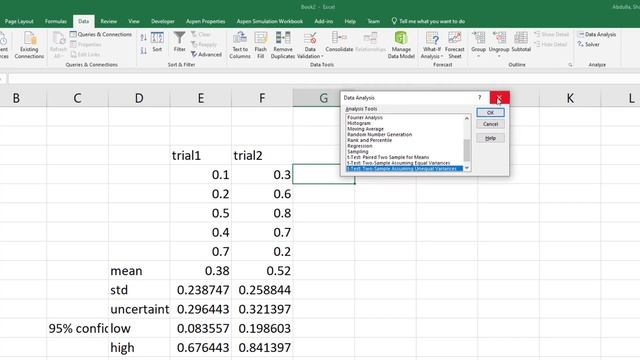Click analysis list scroll up arrow
This screenshot has width=640, height=360.
click(467, 118)
